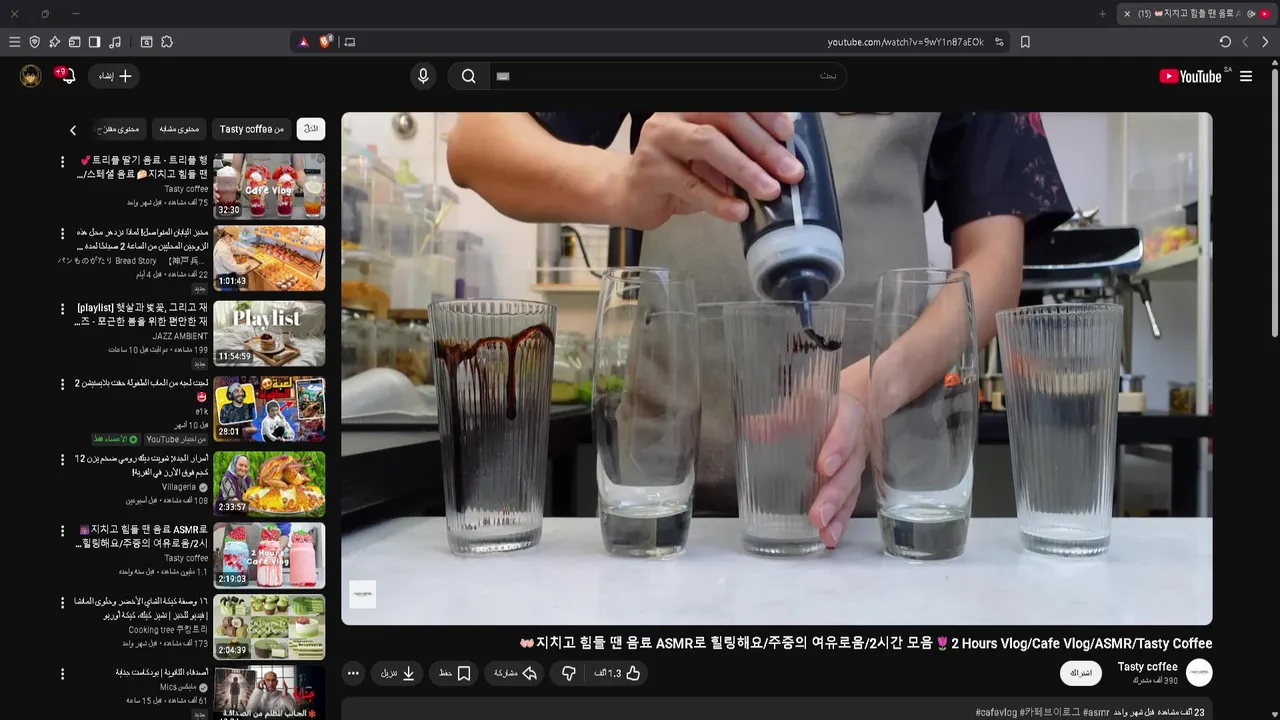Image resolution: width=1280 pixels, height=720 pixels.
Task: Go back using the left arrow
Action: (1245, 42)
